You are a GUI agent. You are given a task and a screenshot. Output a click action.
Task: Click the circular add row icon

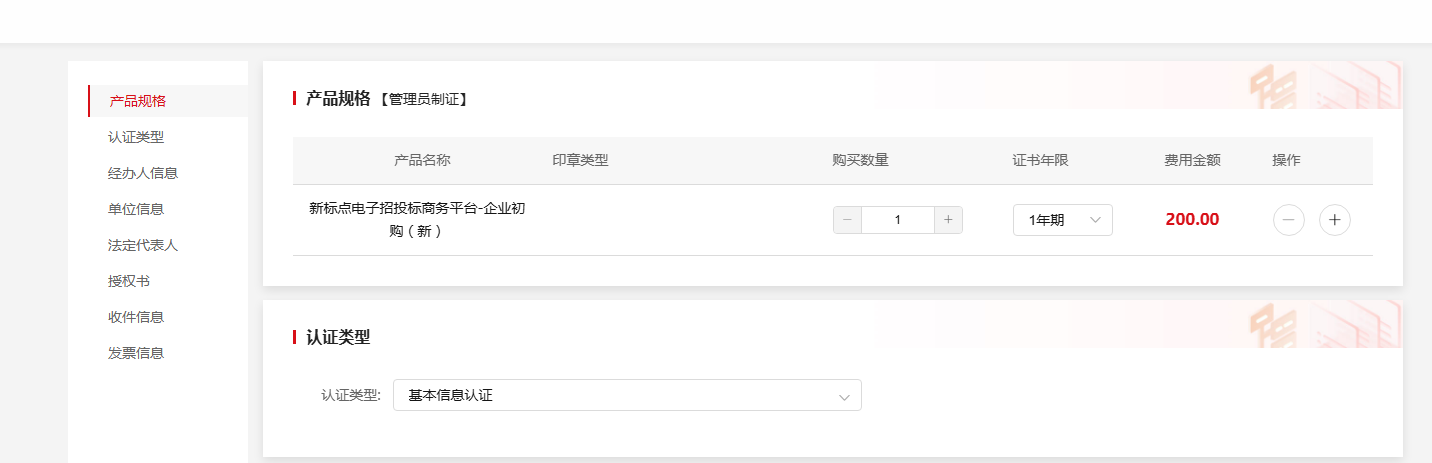pos(1334,220)
